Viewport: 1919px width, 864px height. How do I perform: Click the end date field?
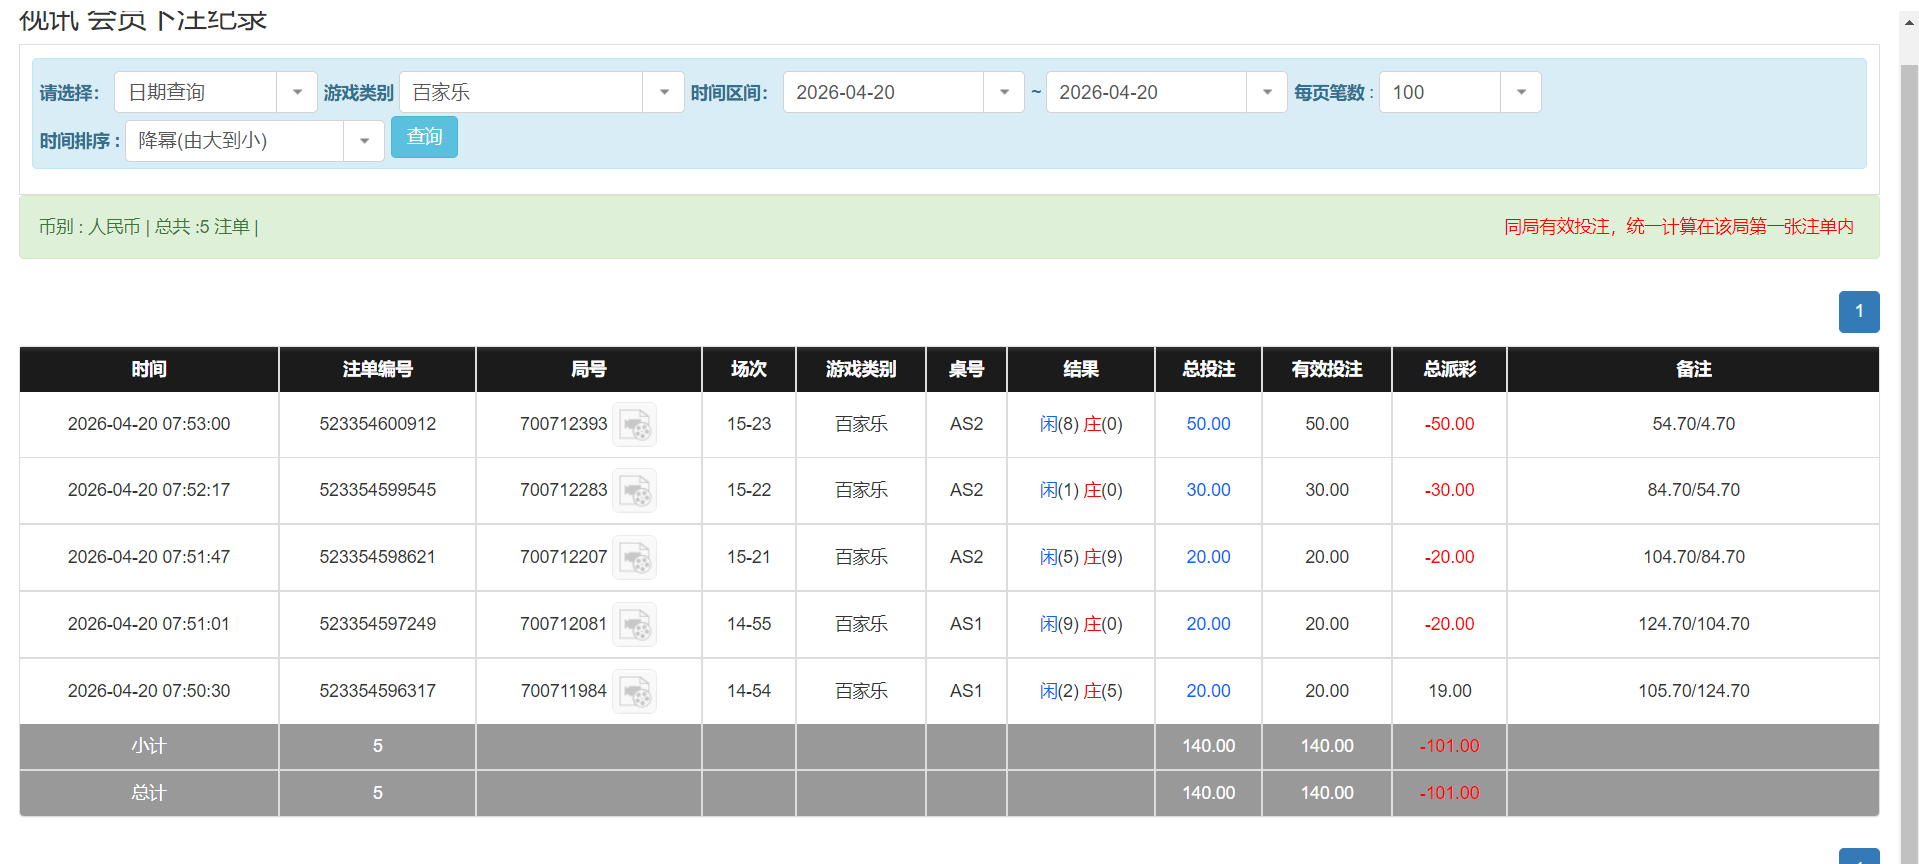[x=1147, y=92]
